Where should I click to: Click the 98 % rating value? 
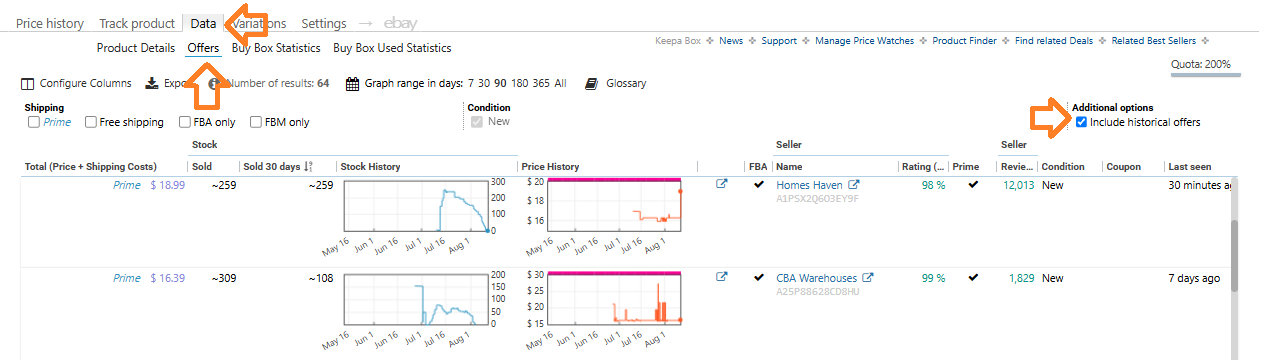point(933,185)
